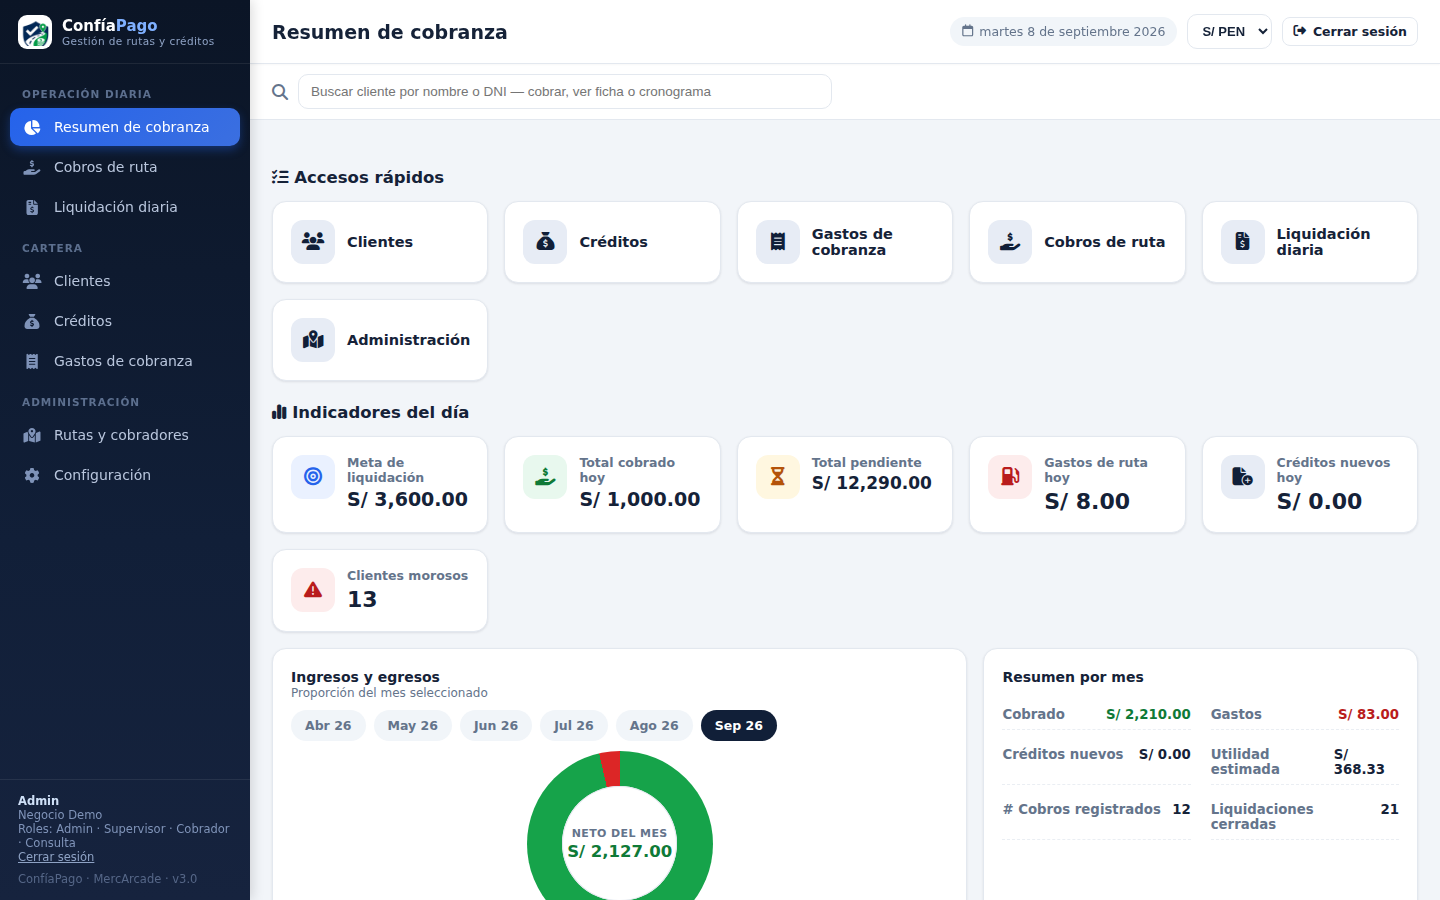Click the bar chart icon beside Indicadores del día

click(x=279, y=412)
